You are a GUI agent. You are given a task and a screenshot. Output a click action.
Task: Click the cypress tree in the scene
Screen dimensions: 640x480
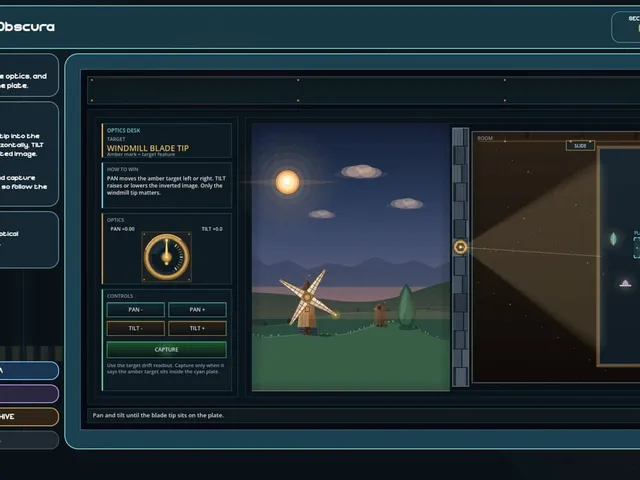[x=406, y=307]
